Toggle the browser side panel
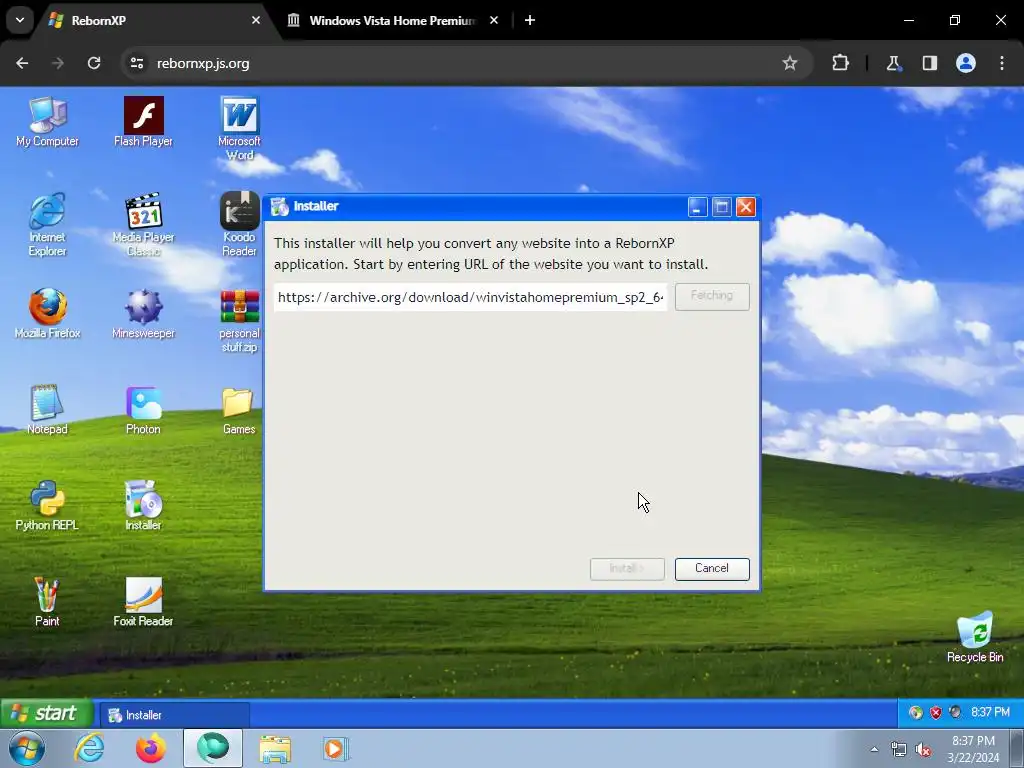This screenshot has width=1024, height=768. (x=929, y=63)
